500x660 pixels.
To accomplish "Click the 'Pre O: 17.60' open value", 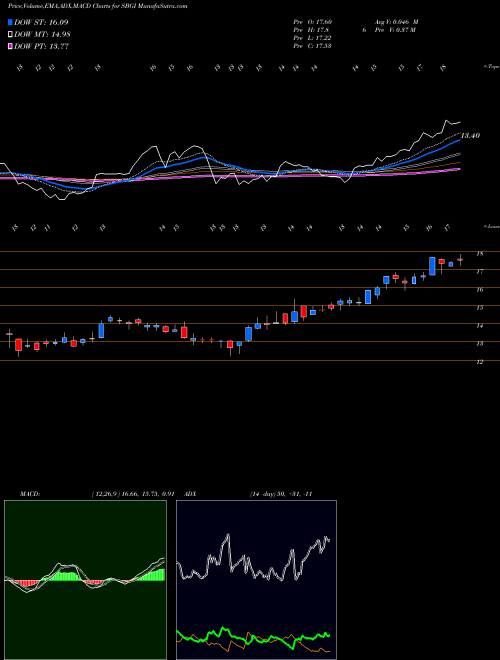I will click(313, 22).
